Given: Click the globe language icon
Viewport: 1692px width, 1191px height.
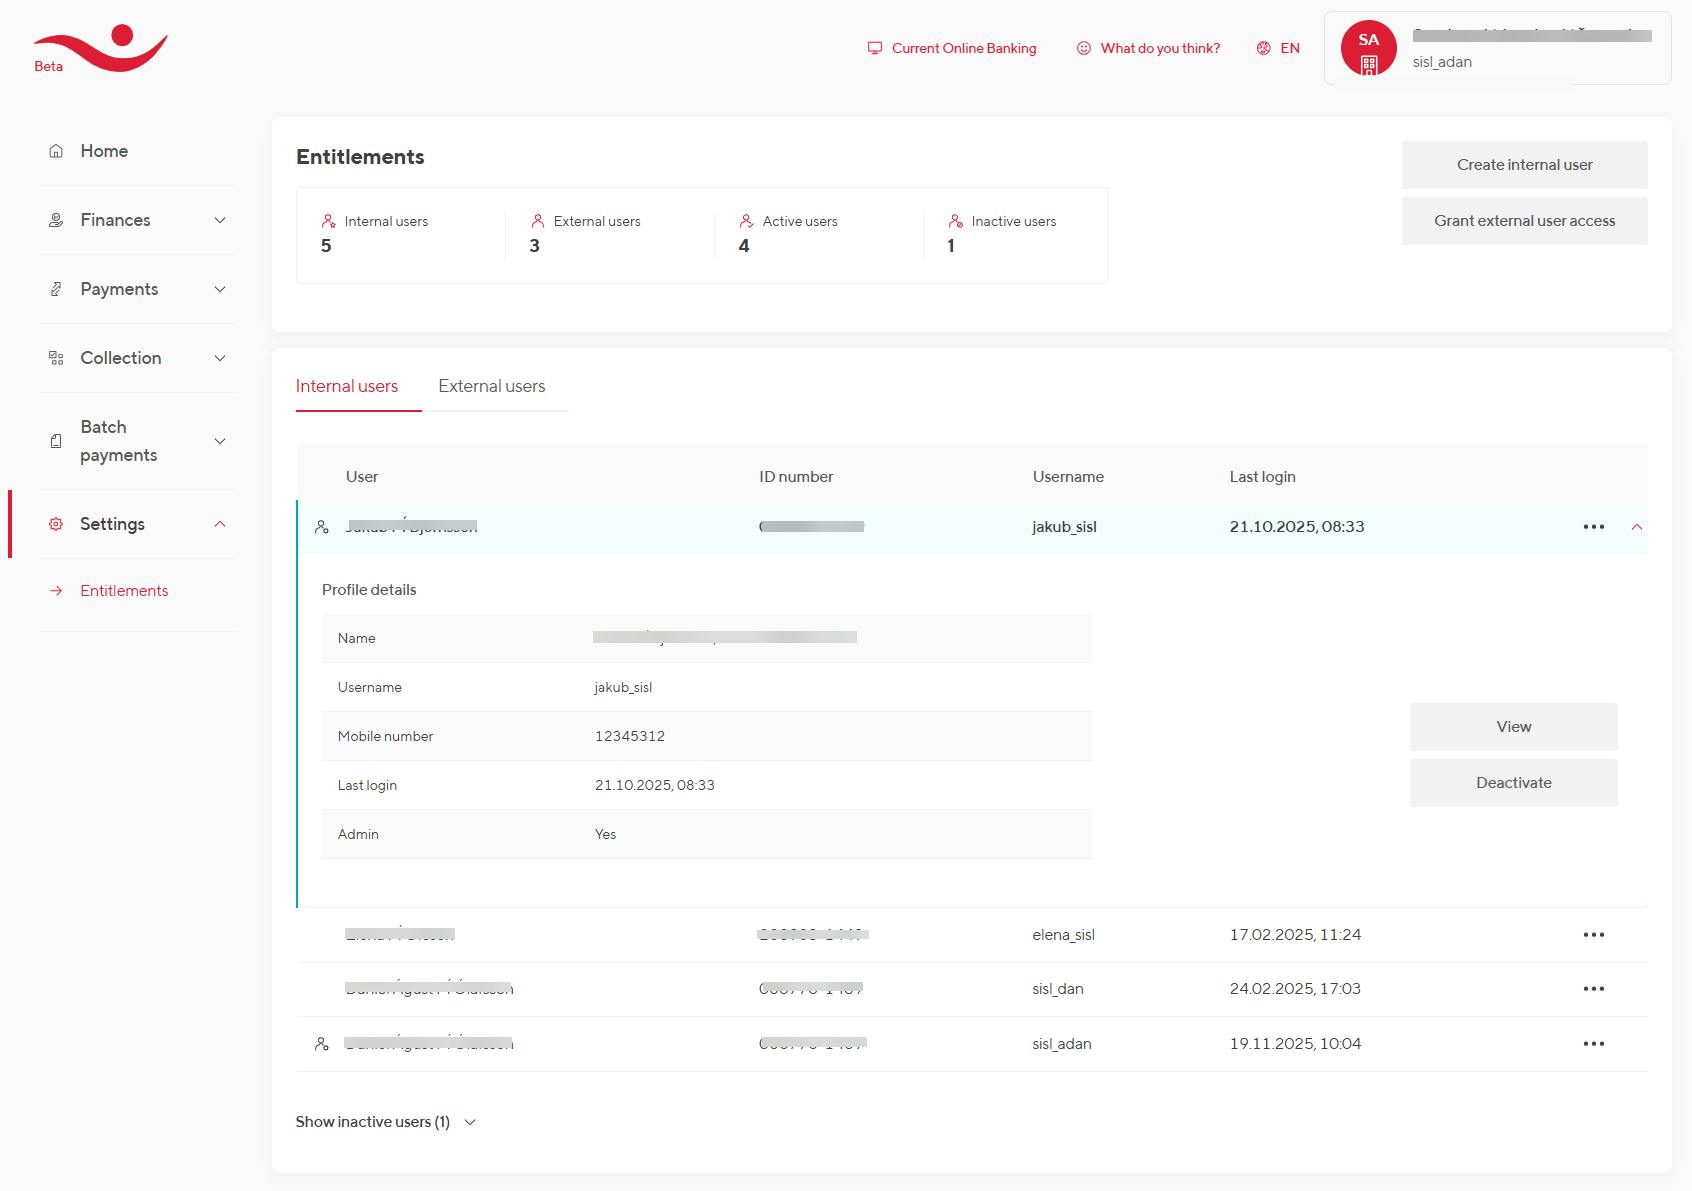Looking at the screenshot, I should coord(1263,48).
